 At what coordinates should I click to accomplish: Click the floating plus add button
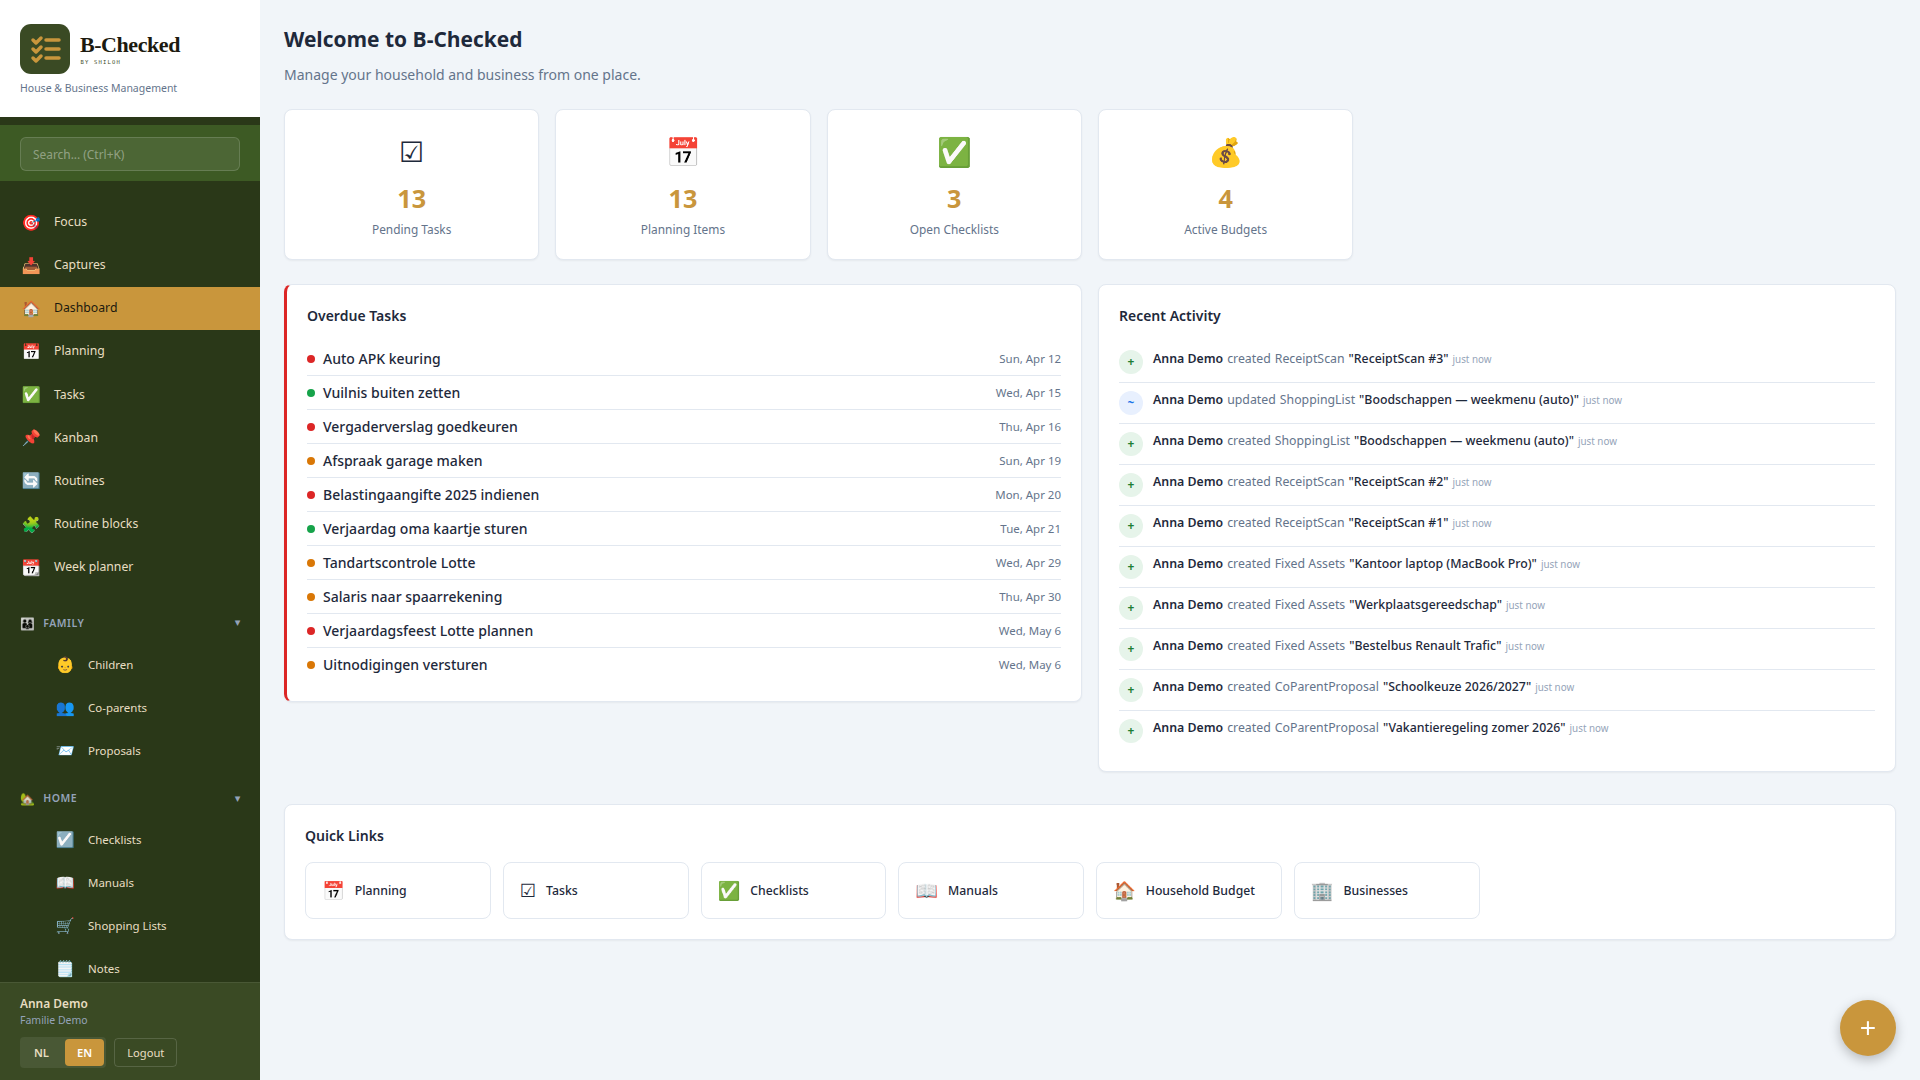coord(1867,1028)
